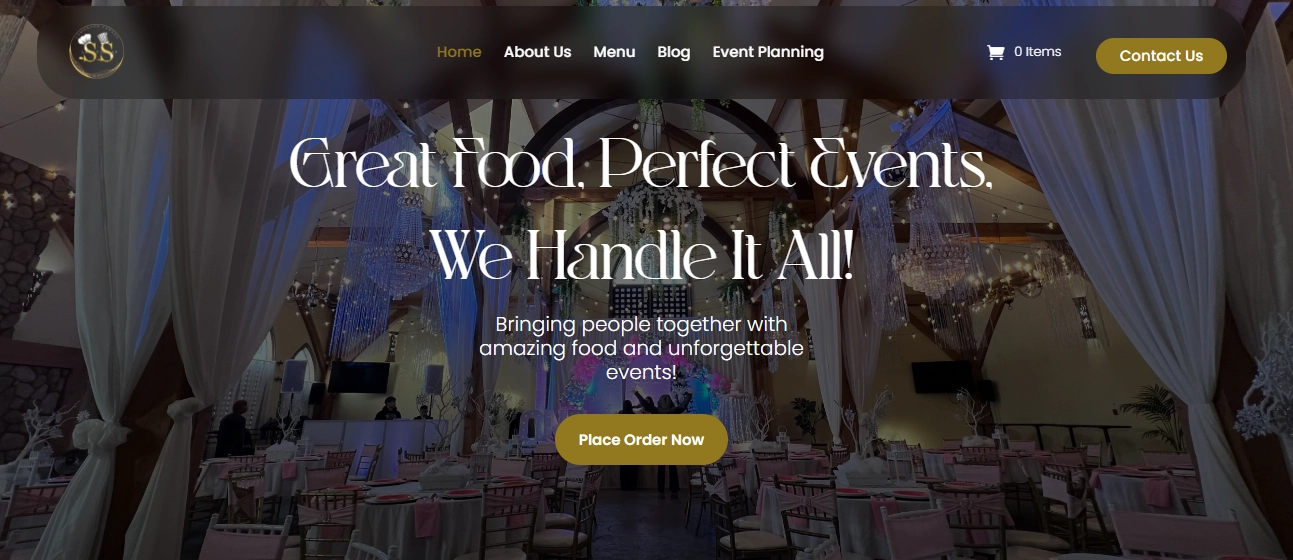Select Menu in the navigation bar
1293x560 pixels.
[614, 52]
